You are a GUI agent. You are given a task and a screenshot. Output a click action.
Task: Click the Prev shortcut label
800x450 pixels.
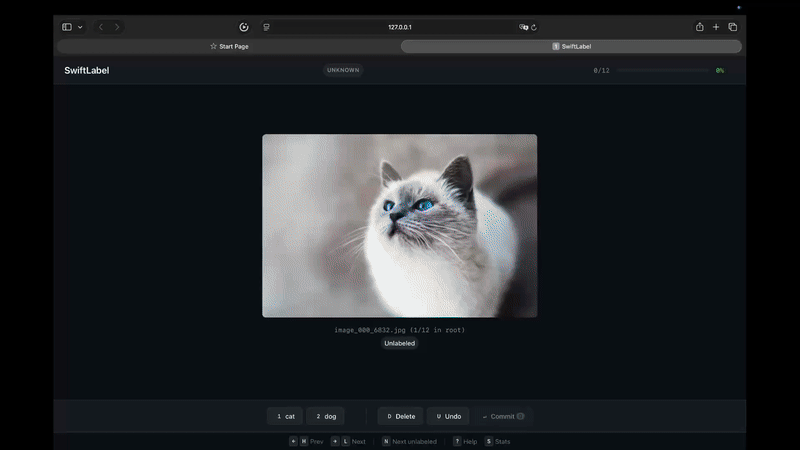(316, 441)
